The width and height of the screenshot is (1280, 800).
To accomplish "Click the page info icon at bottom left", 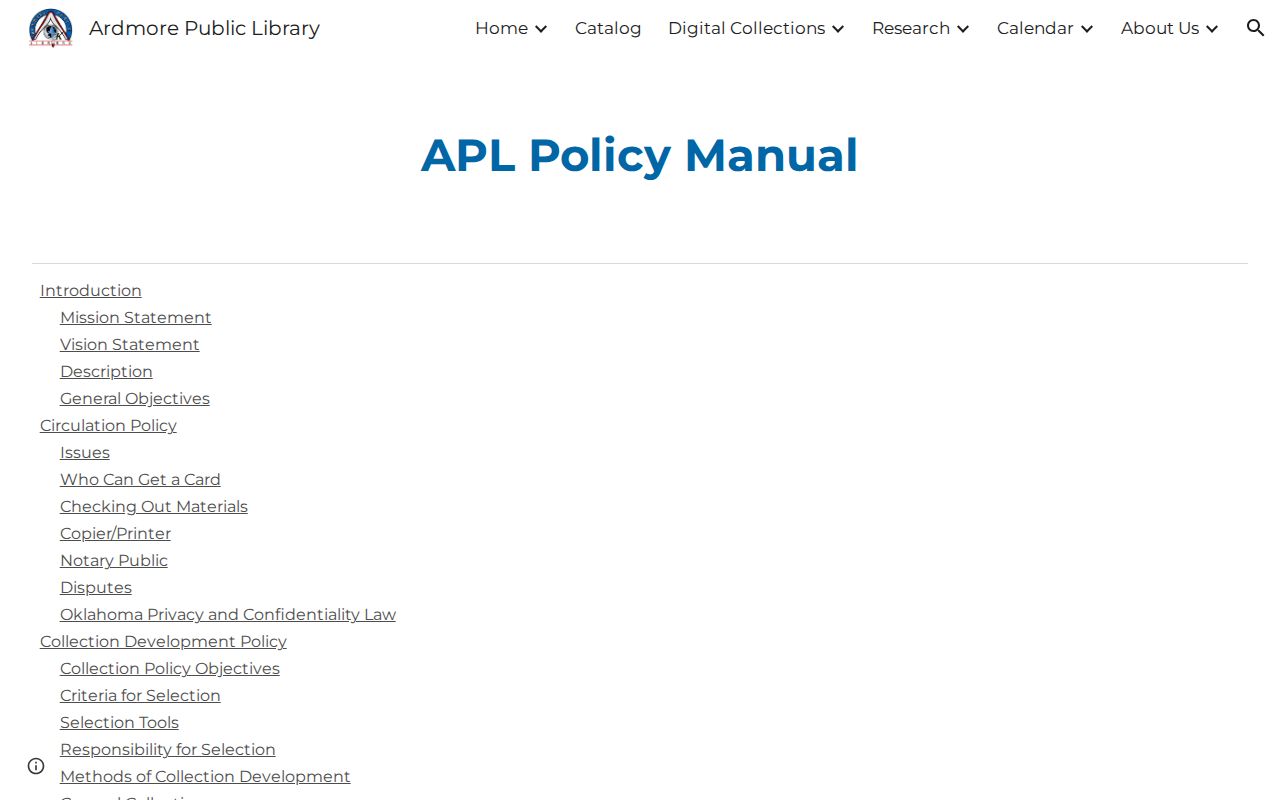I will [x=36, y=766].
